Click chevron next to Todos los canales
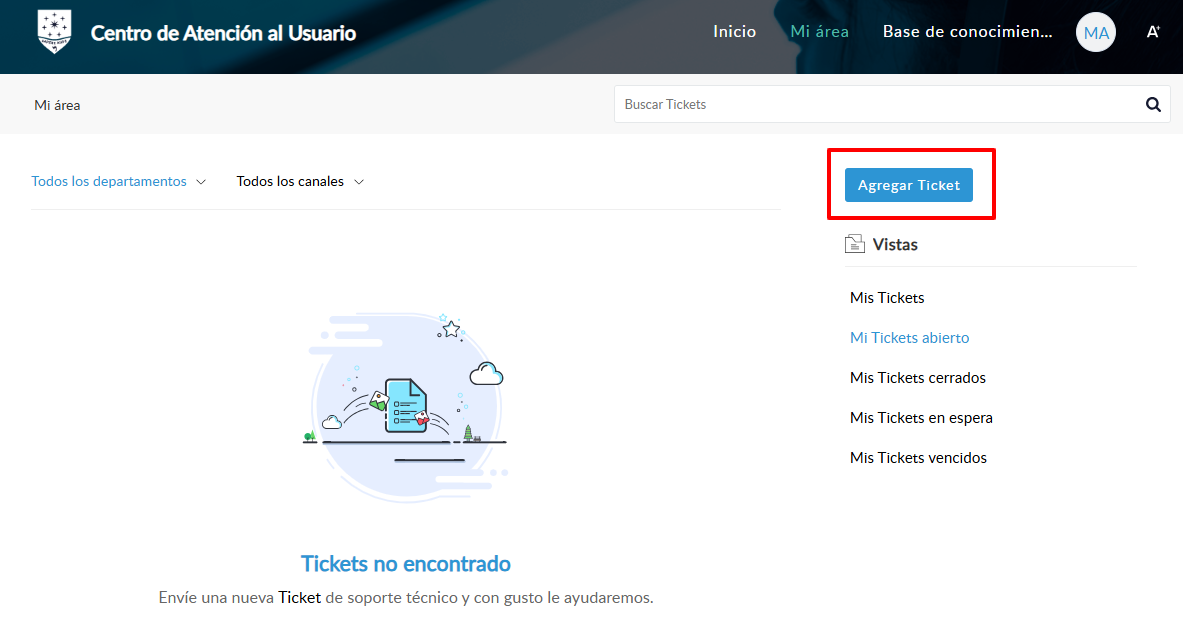Viewport: 1183px width, 619px height. point(359,182)
